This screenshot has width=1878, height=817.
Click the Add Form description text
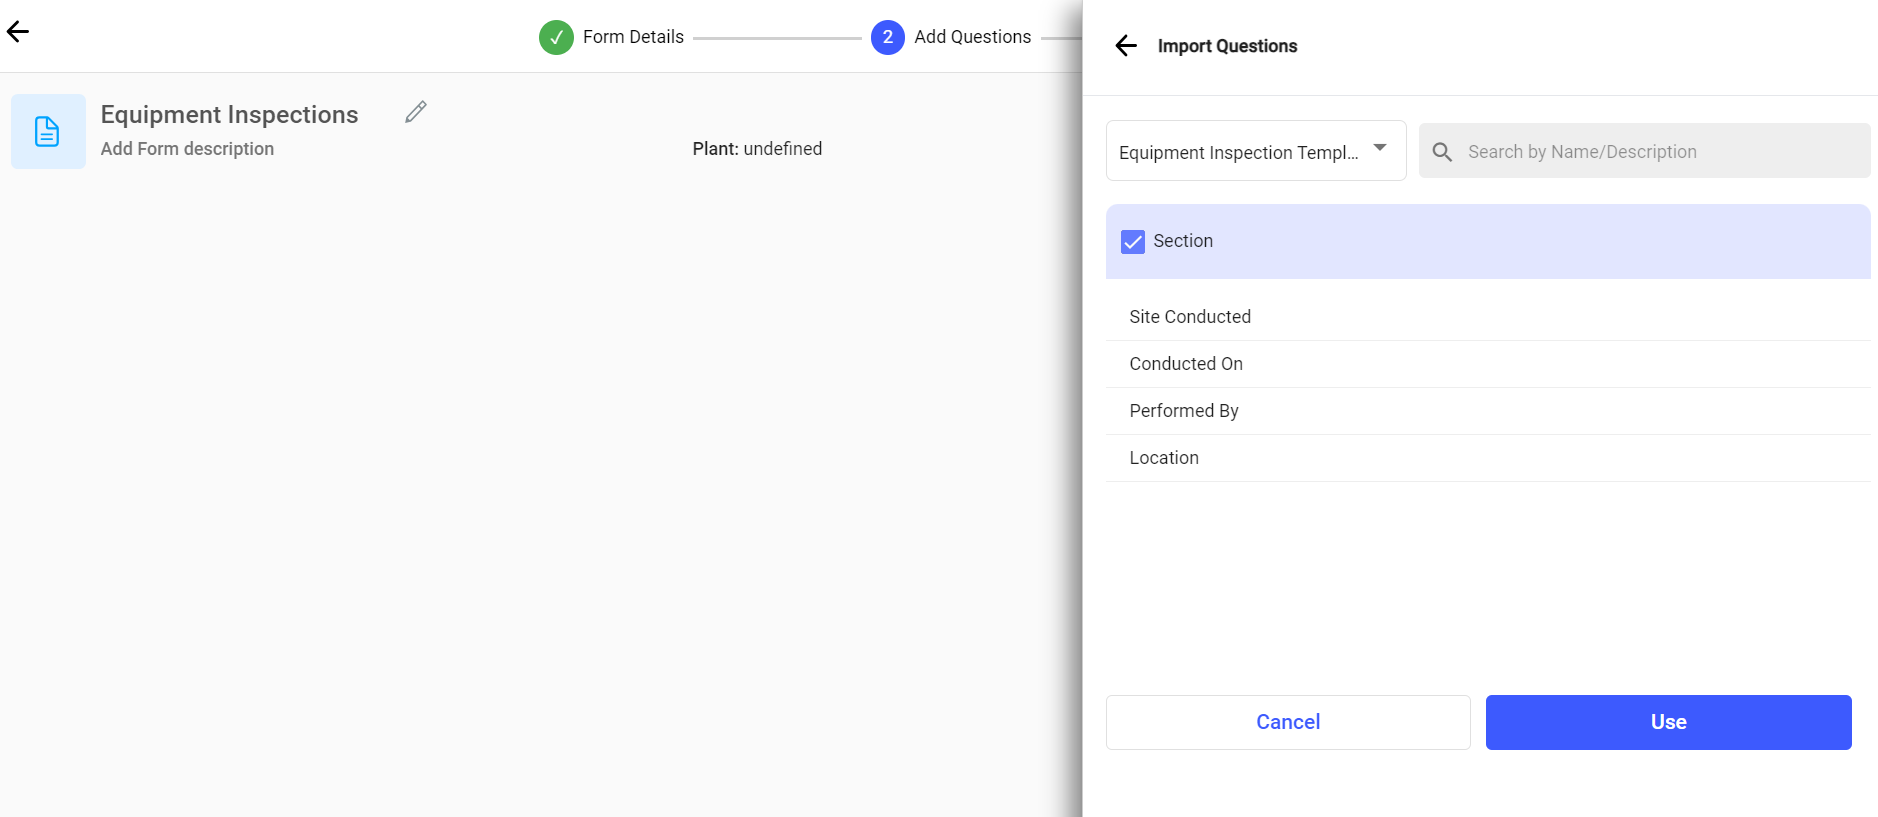coord(187,149)
